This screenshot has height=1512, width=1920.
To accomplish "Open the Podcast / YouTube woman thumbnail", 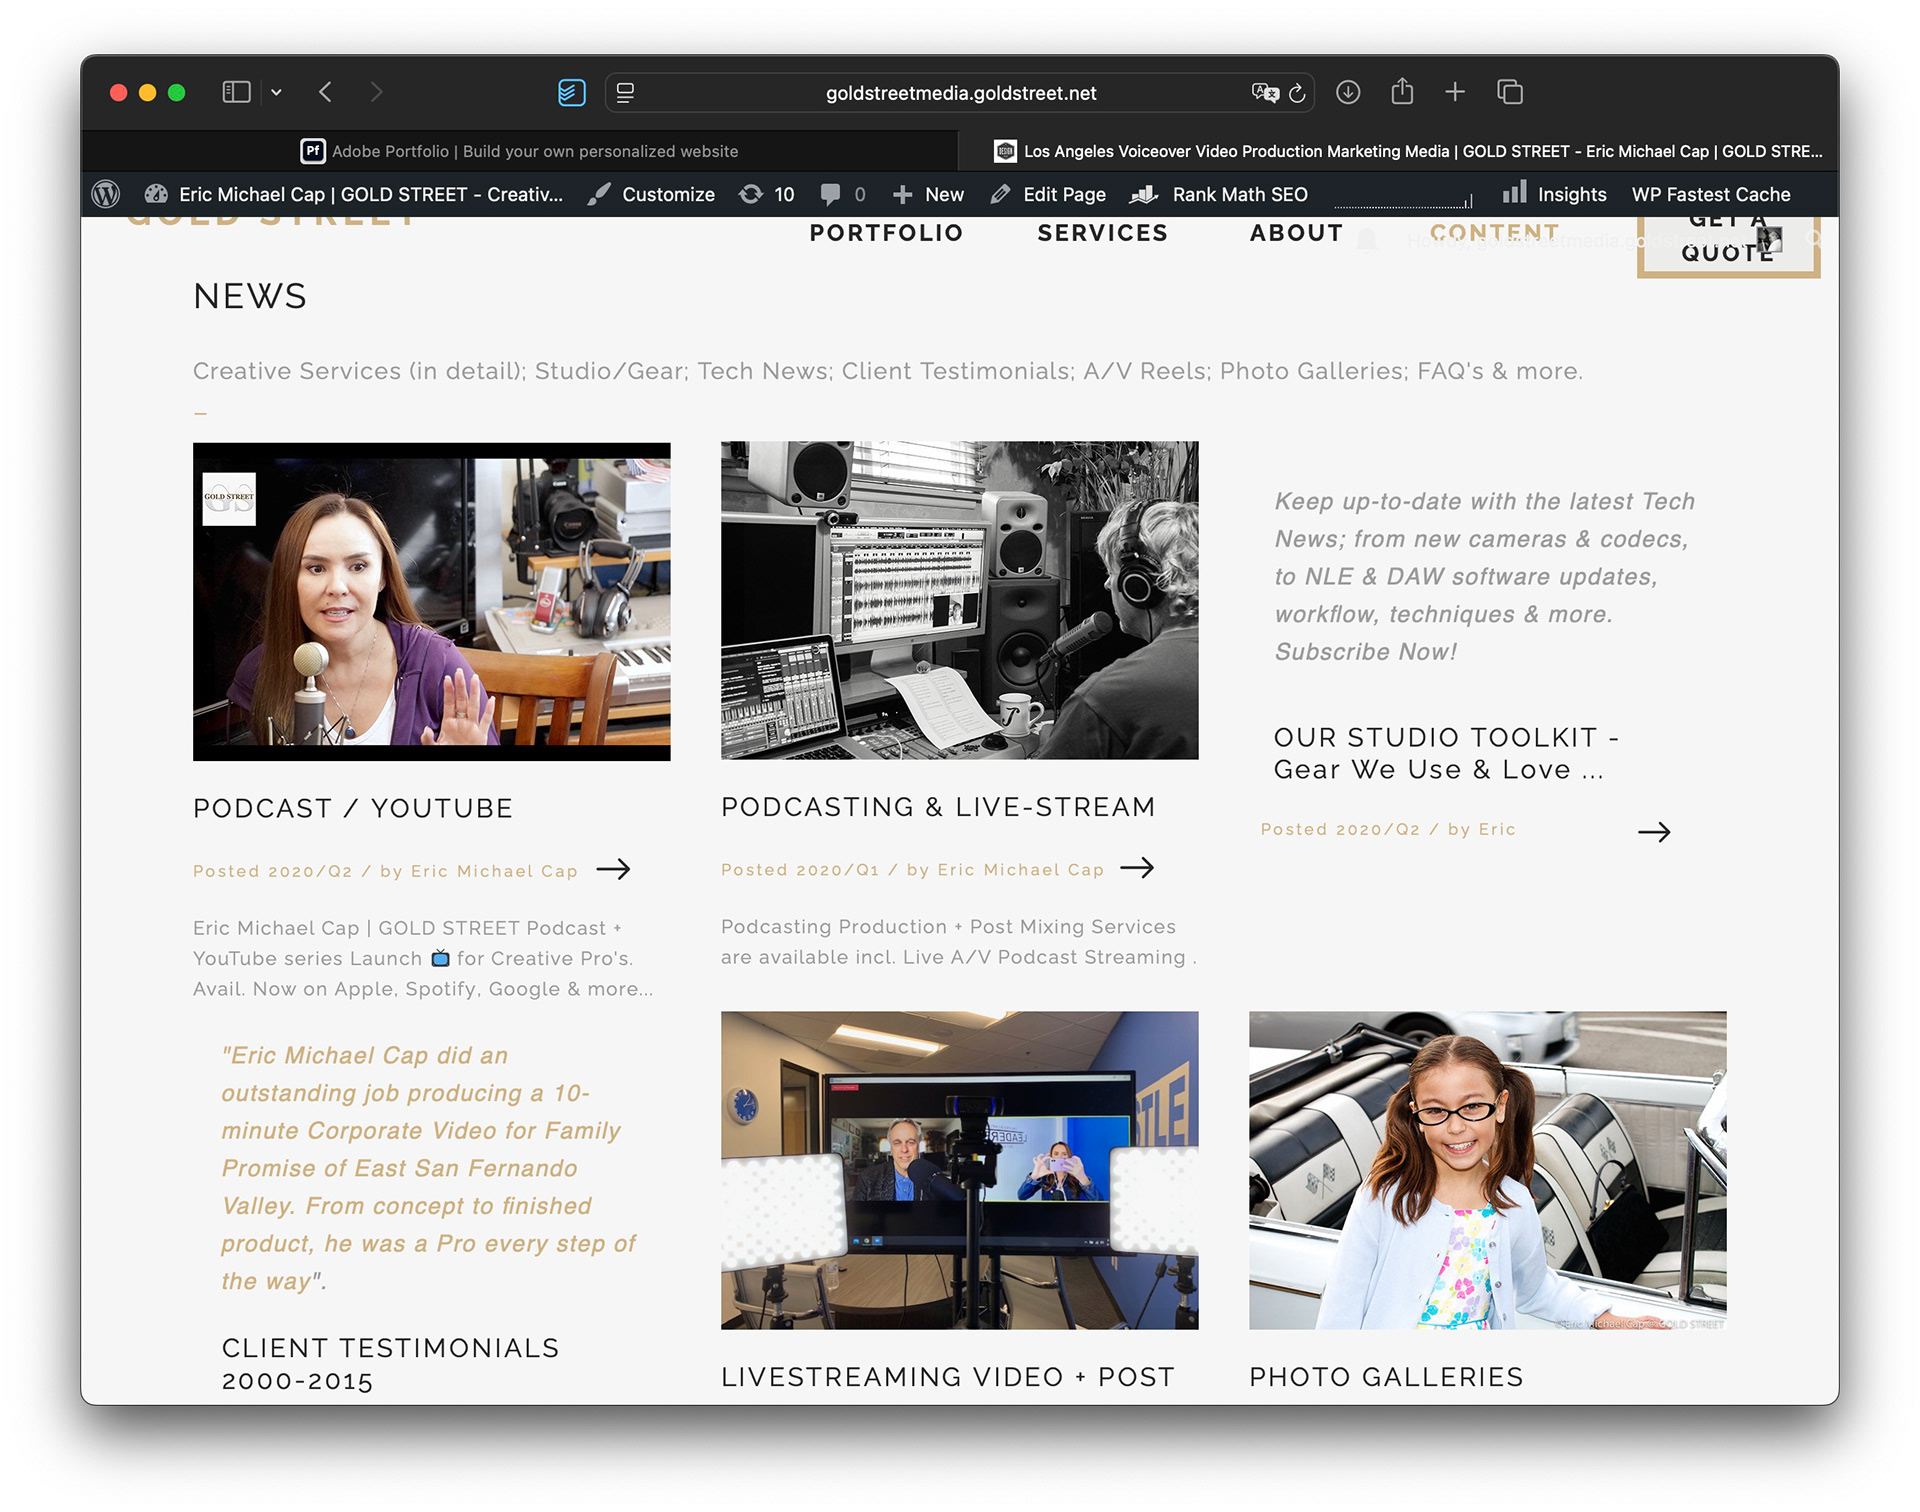I will tap(431, 601).
